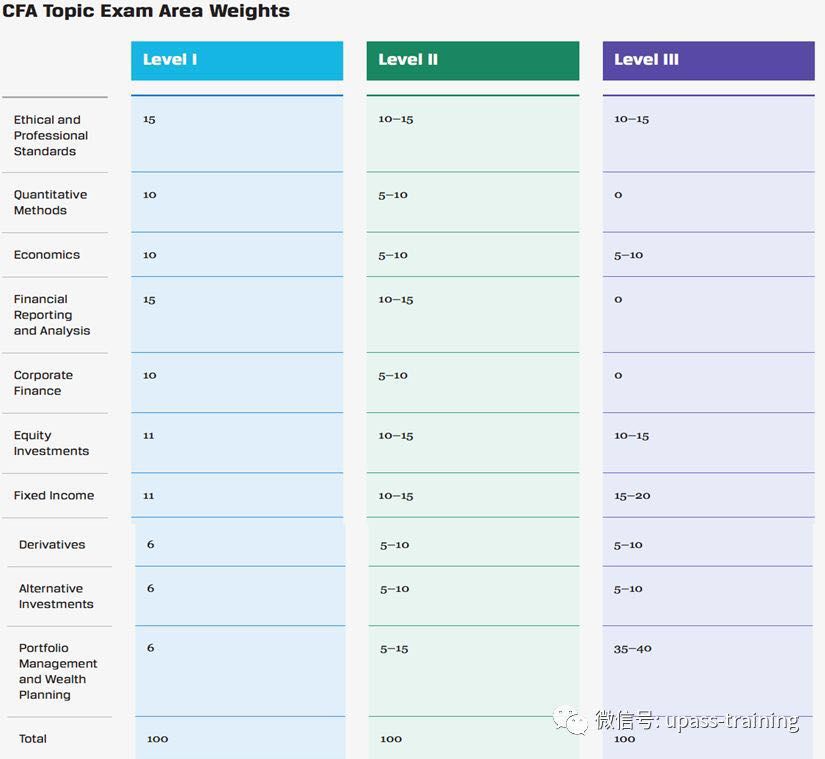Viewport: 825px width, 759px height.
Task: Select Portfolio Management and Wealth Planning label
Action: pyautogui.click(x=58, y=672)
